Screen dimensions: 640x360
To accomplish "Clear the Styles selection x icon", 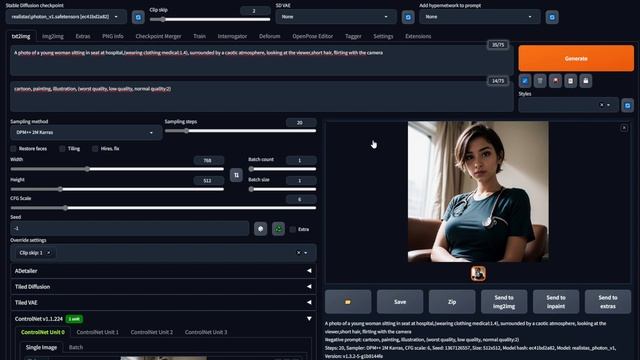I will click(x=601, y=105).
